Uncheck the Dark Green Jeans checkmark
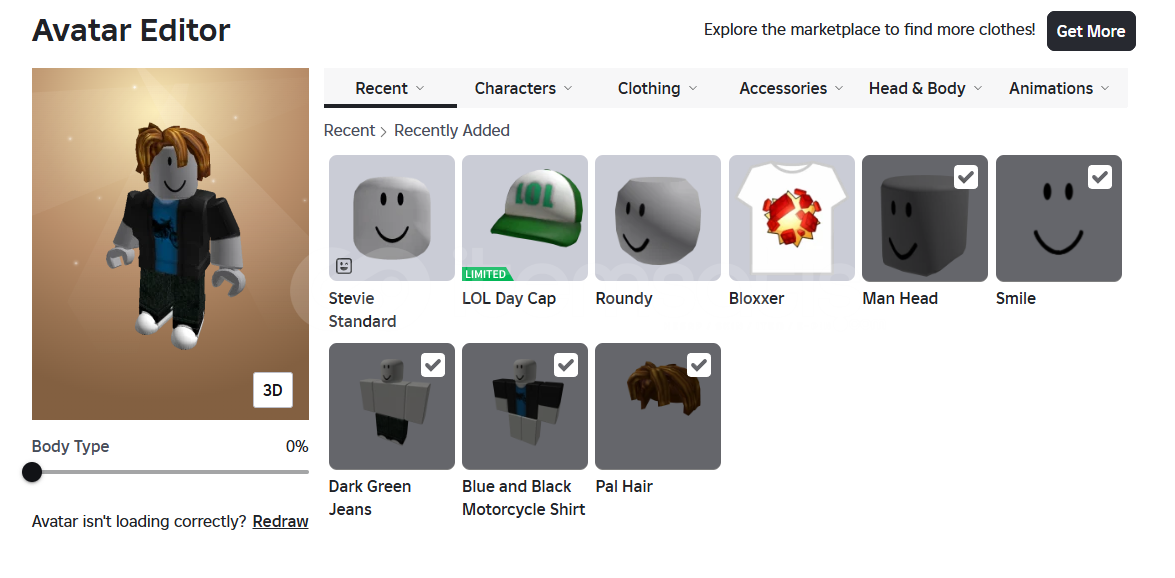The image size is (1175, 578). click(x=432, y=365)
